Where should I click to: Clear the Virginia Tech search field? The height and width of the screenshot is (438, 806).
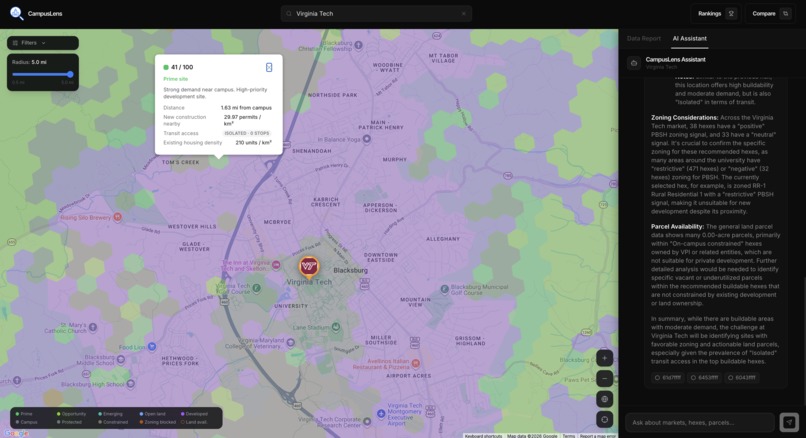click(x=463, y=14)
